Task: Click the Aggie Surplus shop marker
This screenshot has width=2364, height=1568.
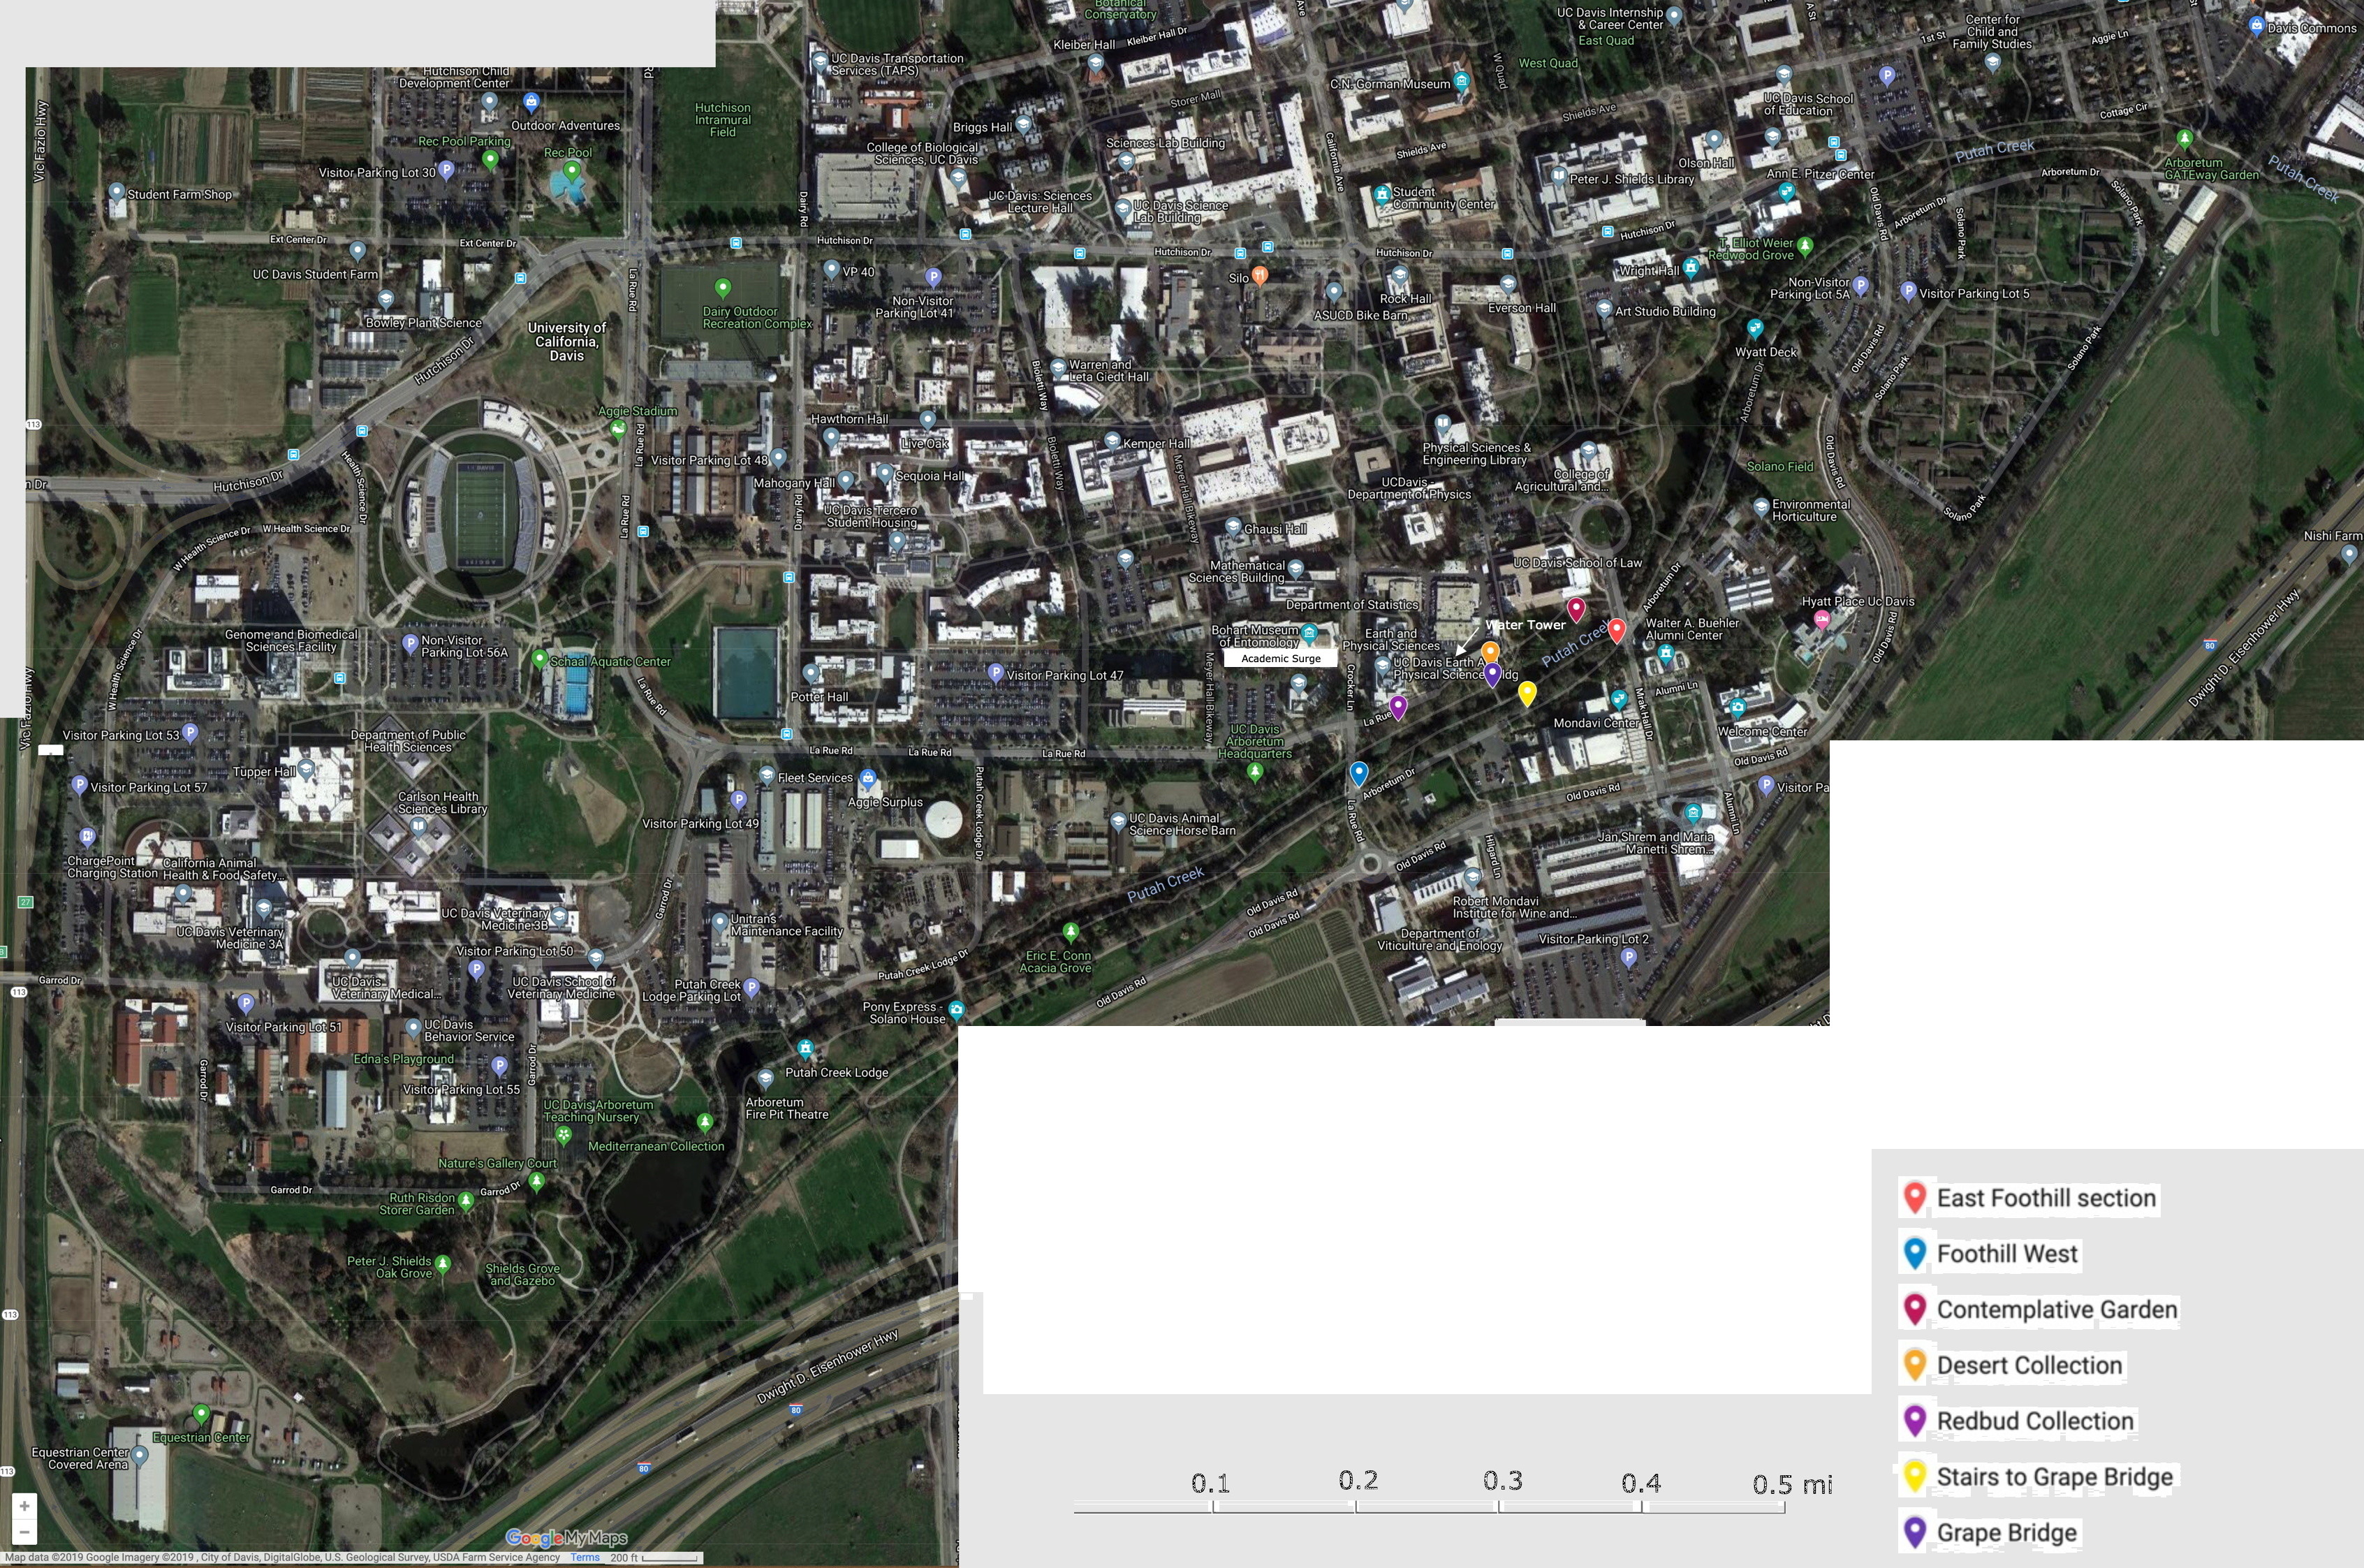Action: click(868, 778)
